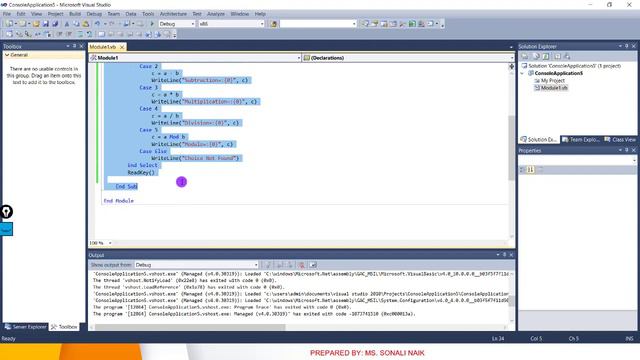640x360 pixels.
Task: Open the File menu
Action: coord(7,14)
